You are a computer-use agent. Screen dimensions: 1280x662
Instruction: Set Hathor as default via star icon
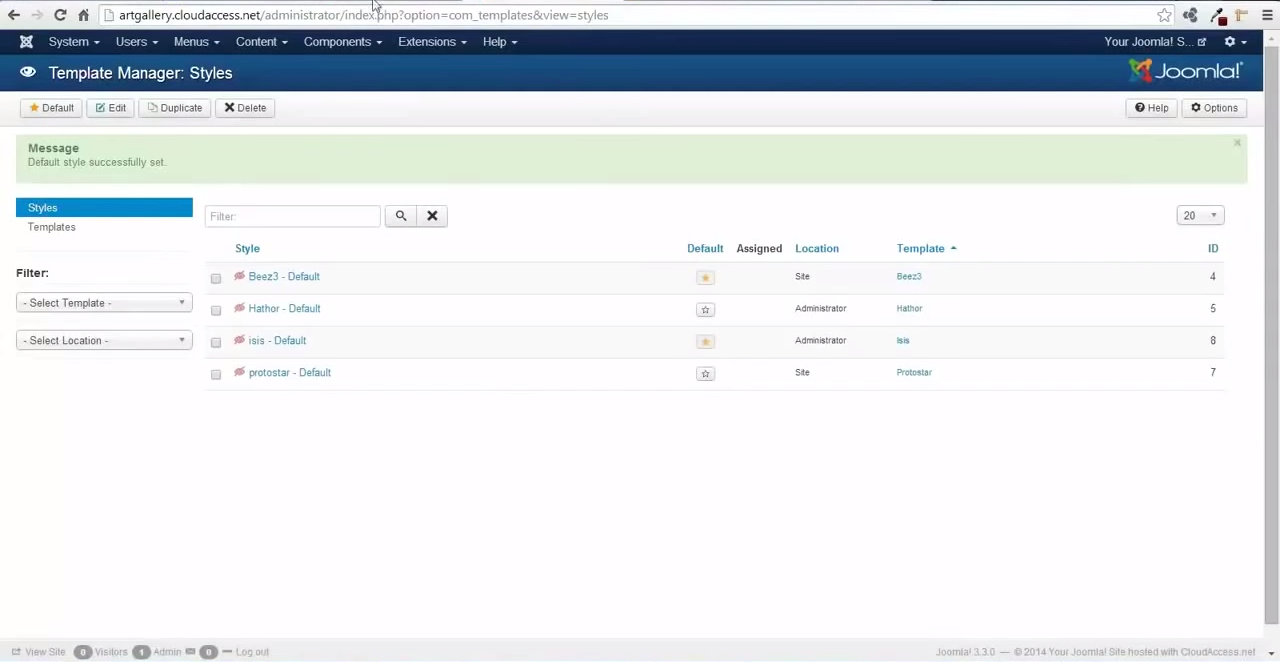point(705,310)
